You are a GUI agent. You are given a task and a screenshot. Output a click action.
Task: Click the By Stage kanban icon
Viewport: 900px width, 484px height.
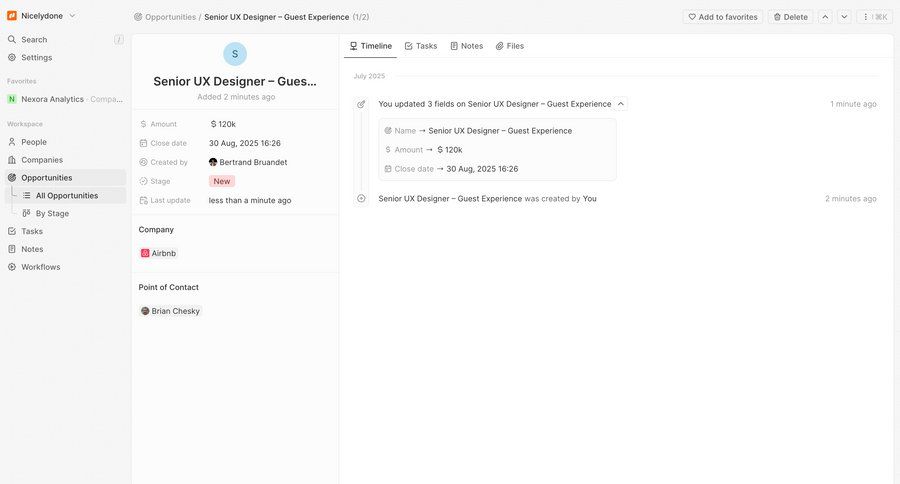(26, 213)
